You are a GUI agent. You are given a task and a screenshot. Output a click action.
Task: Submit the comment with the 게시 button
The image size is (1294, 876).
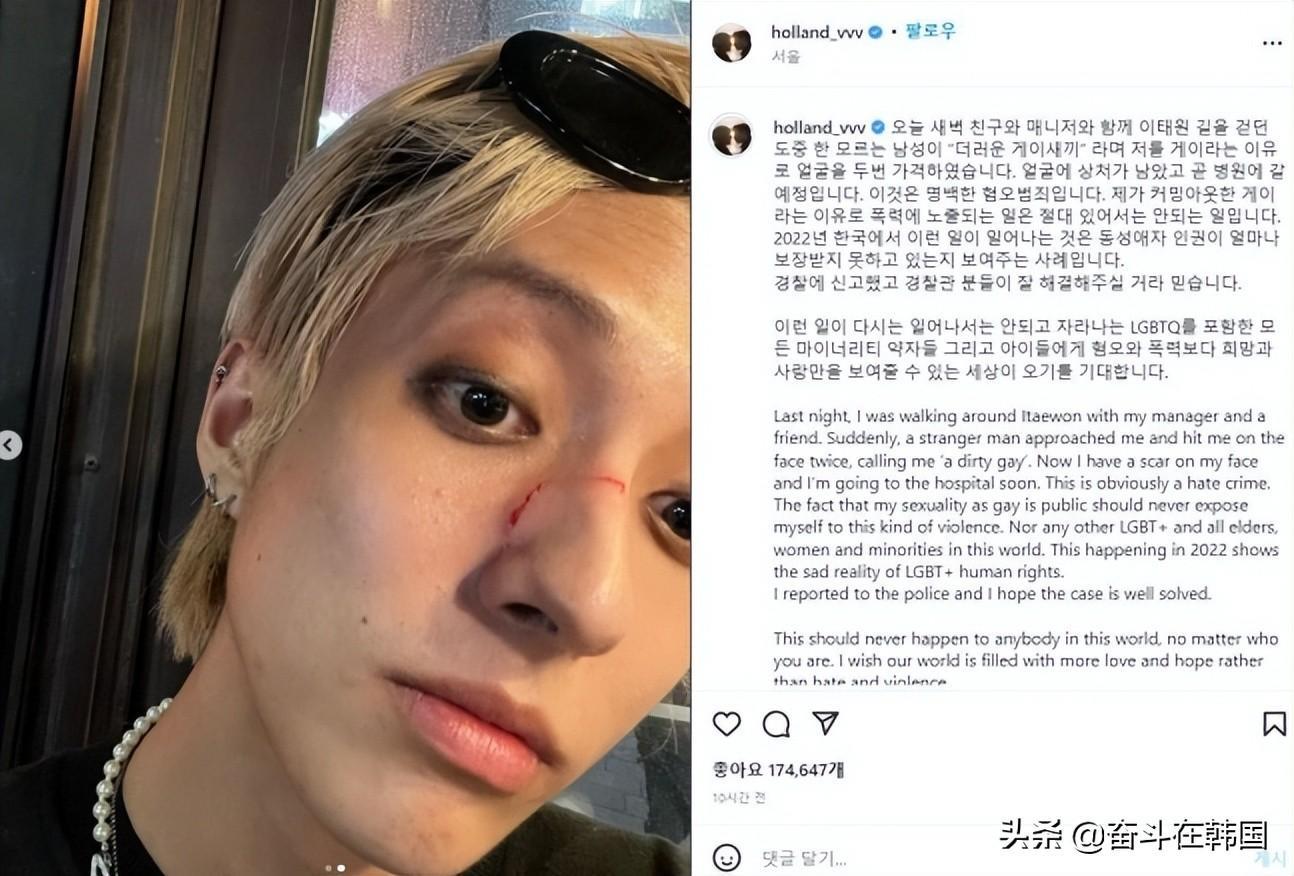(1270, 858)
